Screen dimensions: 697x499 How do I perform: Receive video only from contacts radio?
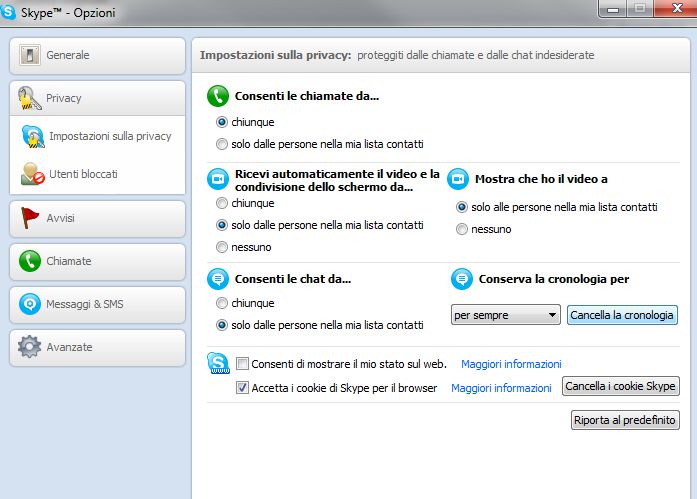221,225
